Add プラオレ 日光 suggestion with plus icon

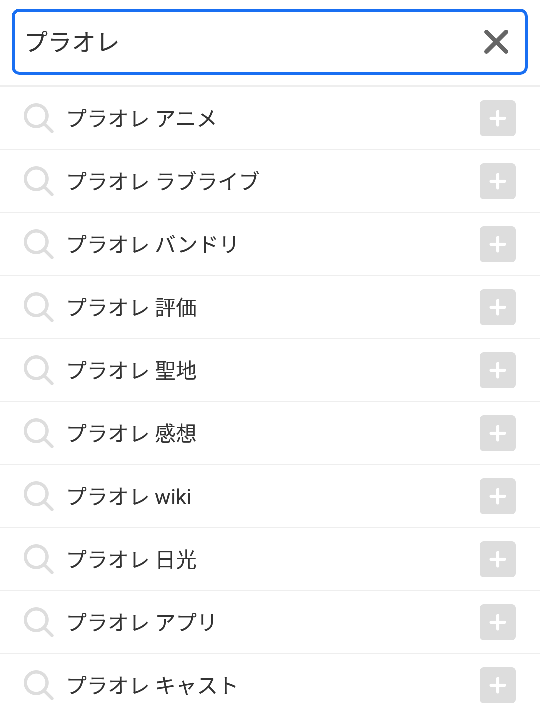coord(498,559)
